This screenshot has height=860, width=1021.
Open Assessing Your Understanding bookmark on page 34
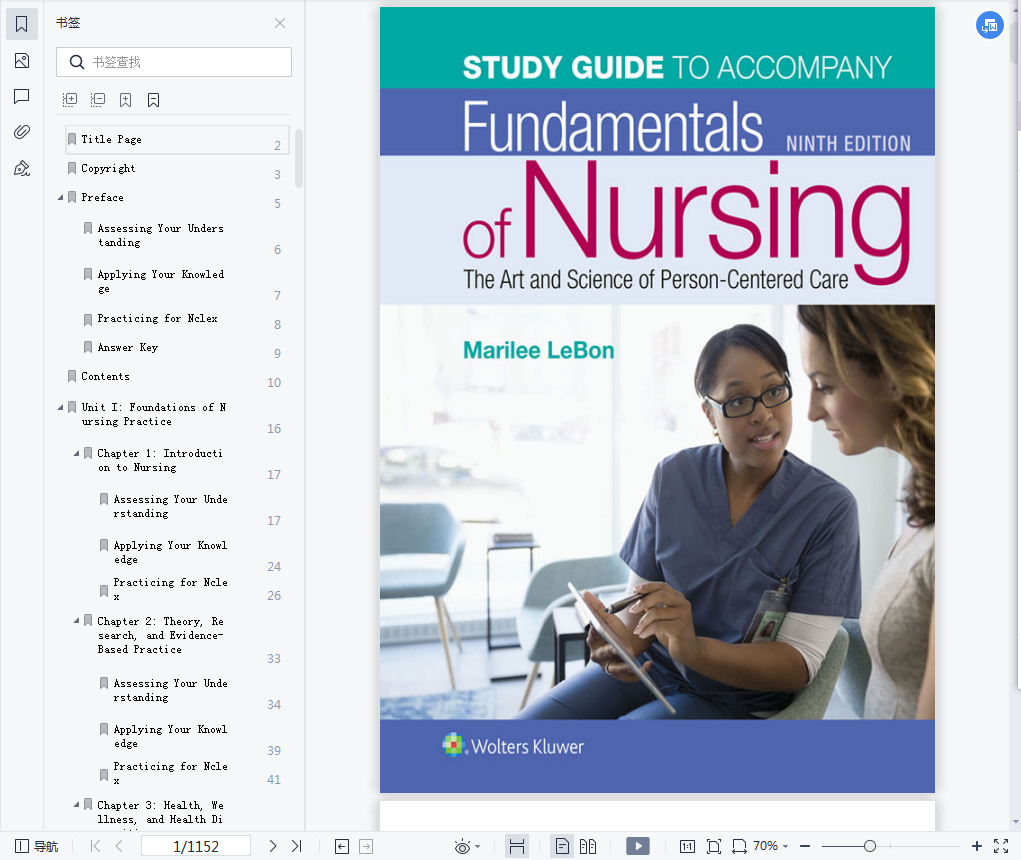(x=171, y=690)
